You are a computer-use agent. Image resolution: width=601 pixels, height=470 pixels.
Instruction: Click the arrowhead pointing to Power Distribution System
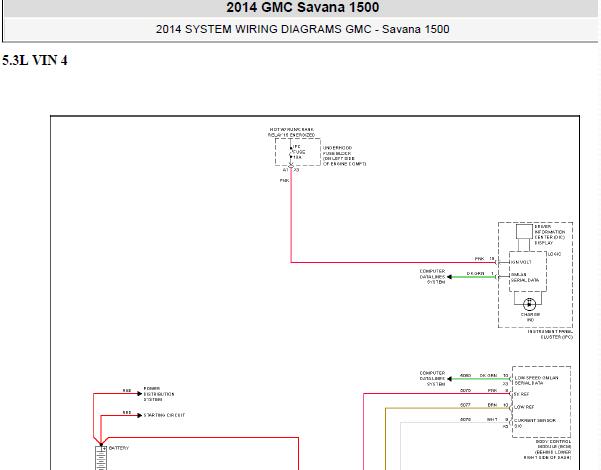140,393
